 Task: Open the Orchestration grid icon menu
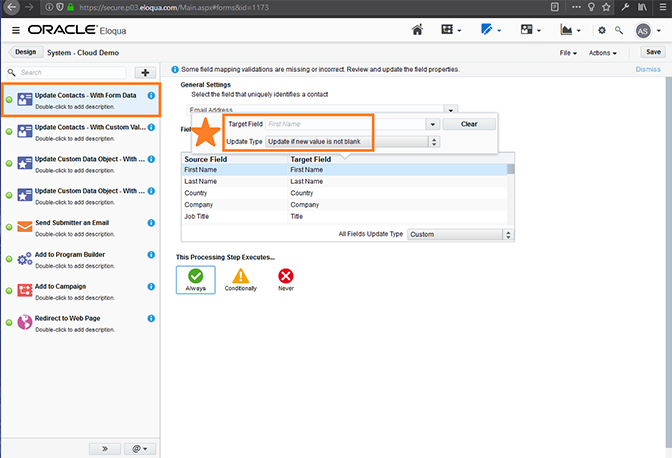(x=451, y=30)
